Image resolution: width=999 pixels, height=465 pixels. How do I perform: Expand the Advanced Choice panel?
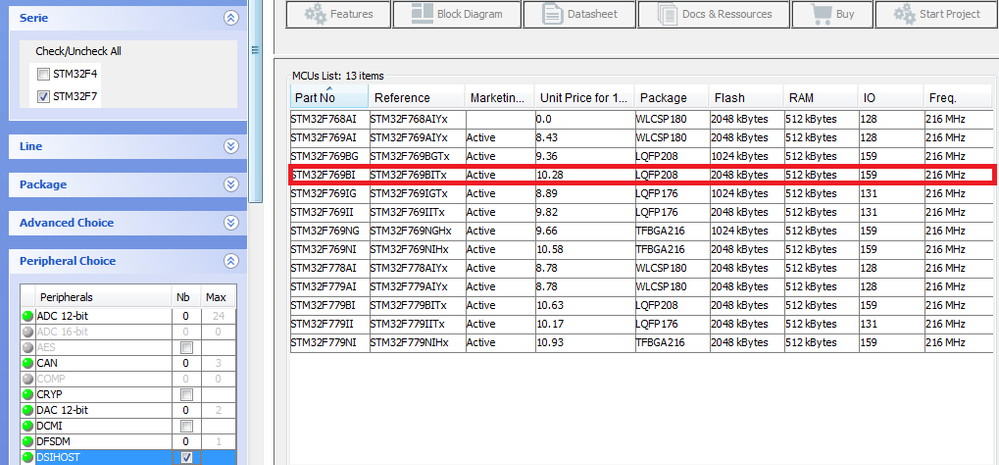(231, 223)
